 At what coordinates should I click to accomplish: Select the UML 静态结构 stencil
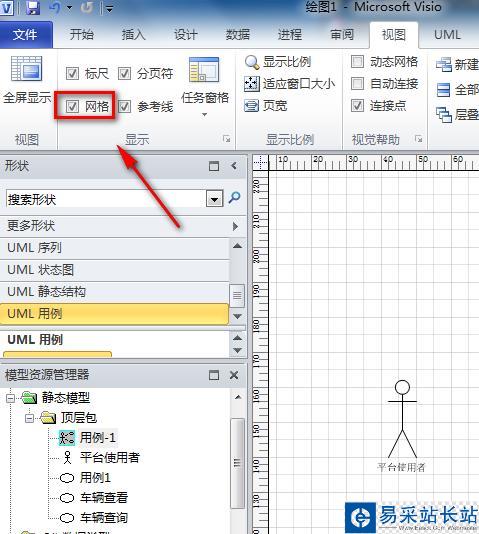[114, 292]
